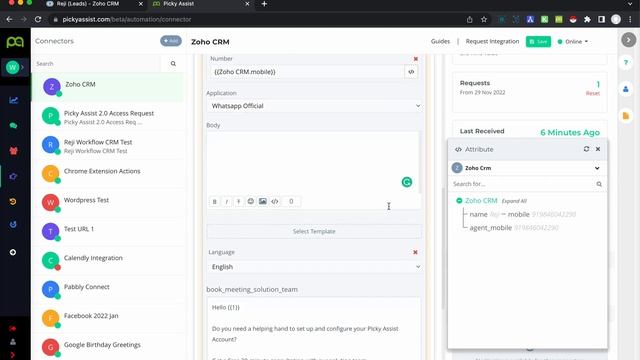Select Chrome Extension Actions connector

tap(109, 174)
